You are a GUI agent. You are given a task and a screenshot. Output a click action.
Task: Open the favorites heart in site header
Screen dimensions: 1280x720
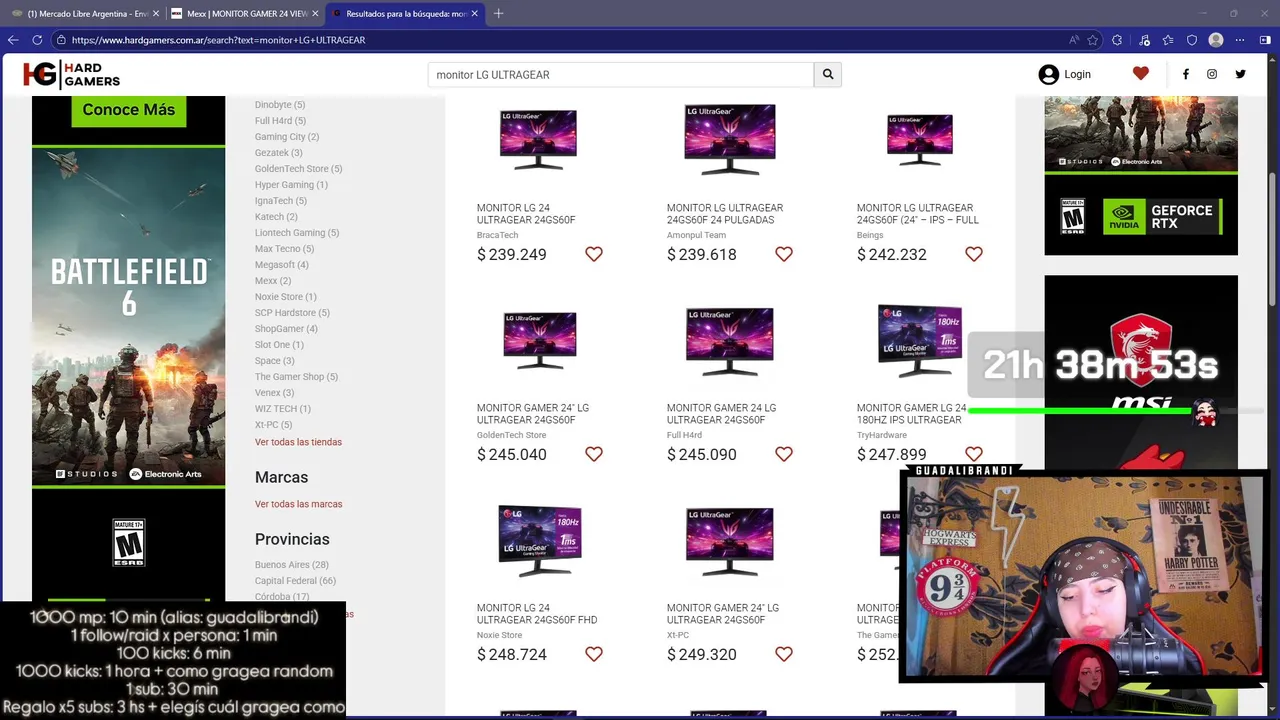1141,74
